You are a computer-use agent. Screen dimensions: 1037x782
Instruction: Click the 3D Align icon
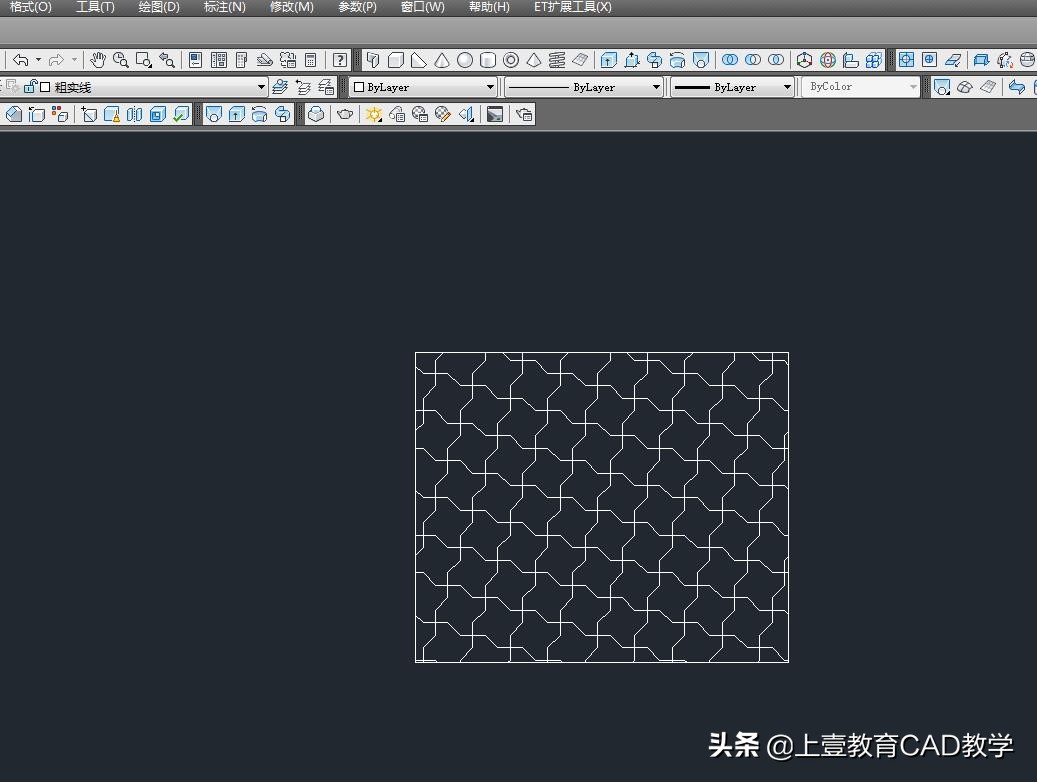[x=850, y=60]
